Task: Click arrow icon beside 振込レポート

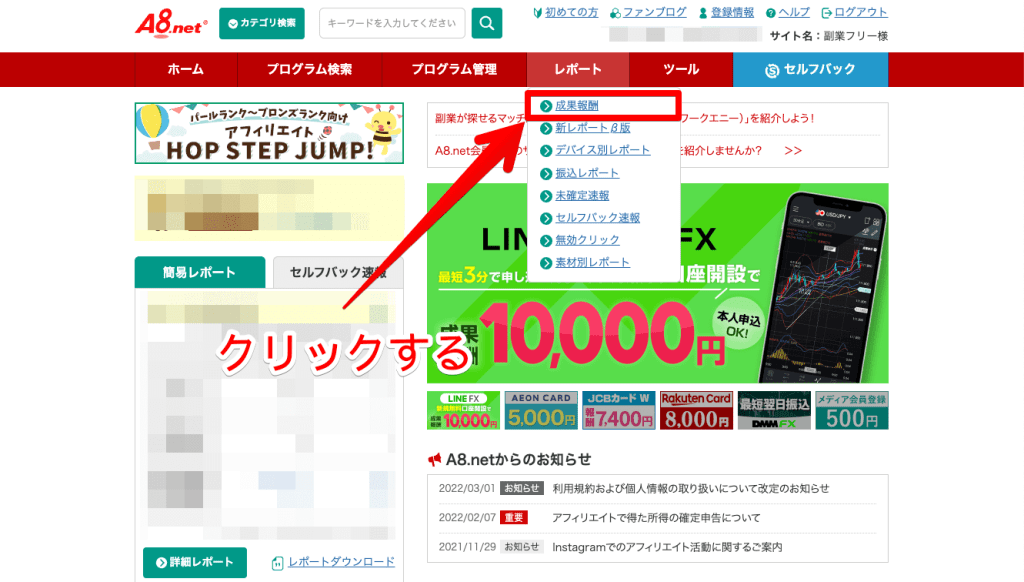Action: pyautogui.click(x=546, y=174)
